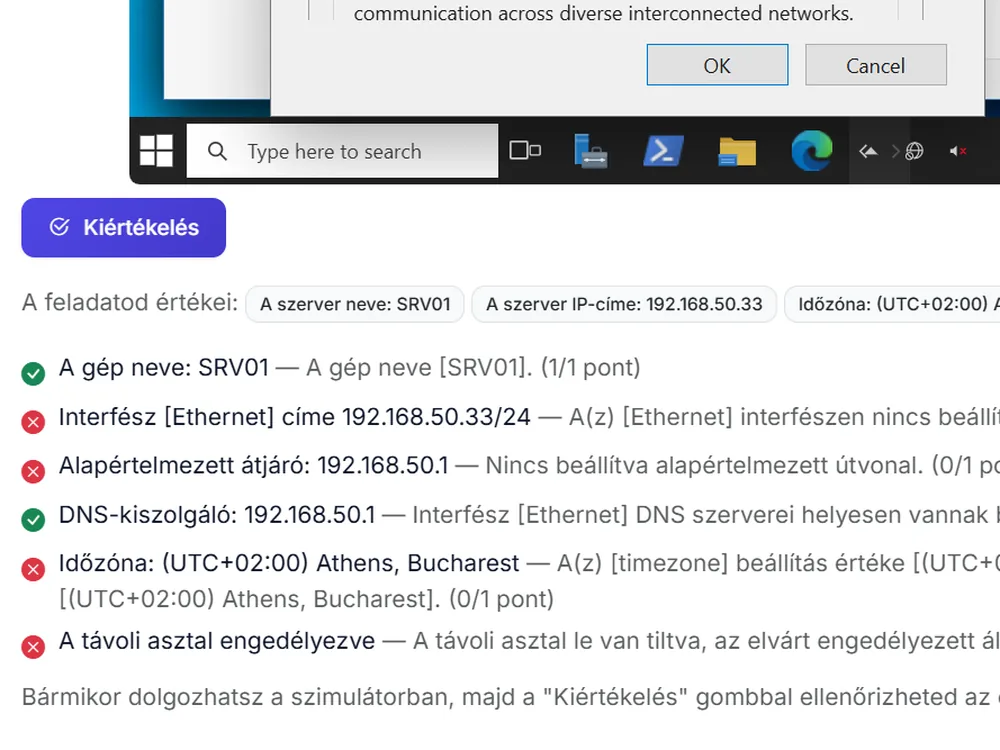Click the '(1/1 pont)' score text
This screenshot has height=750, width=1000.
pos(591,368)
